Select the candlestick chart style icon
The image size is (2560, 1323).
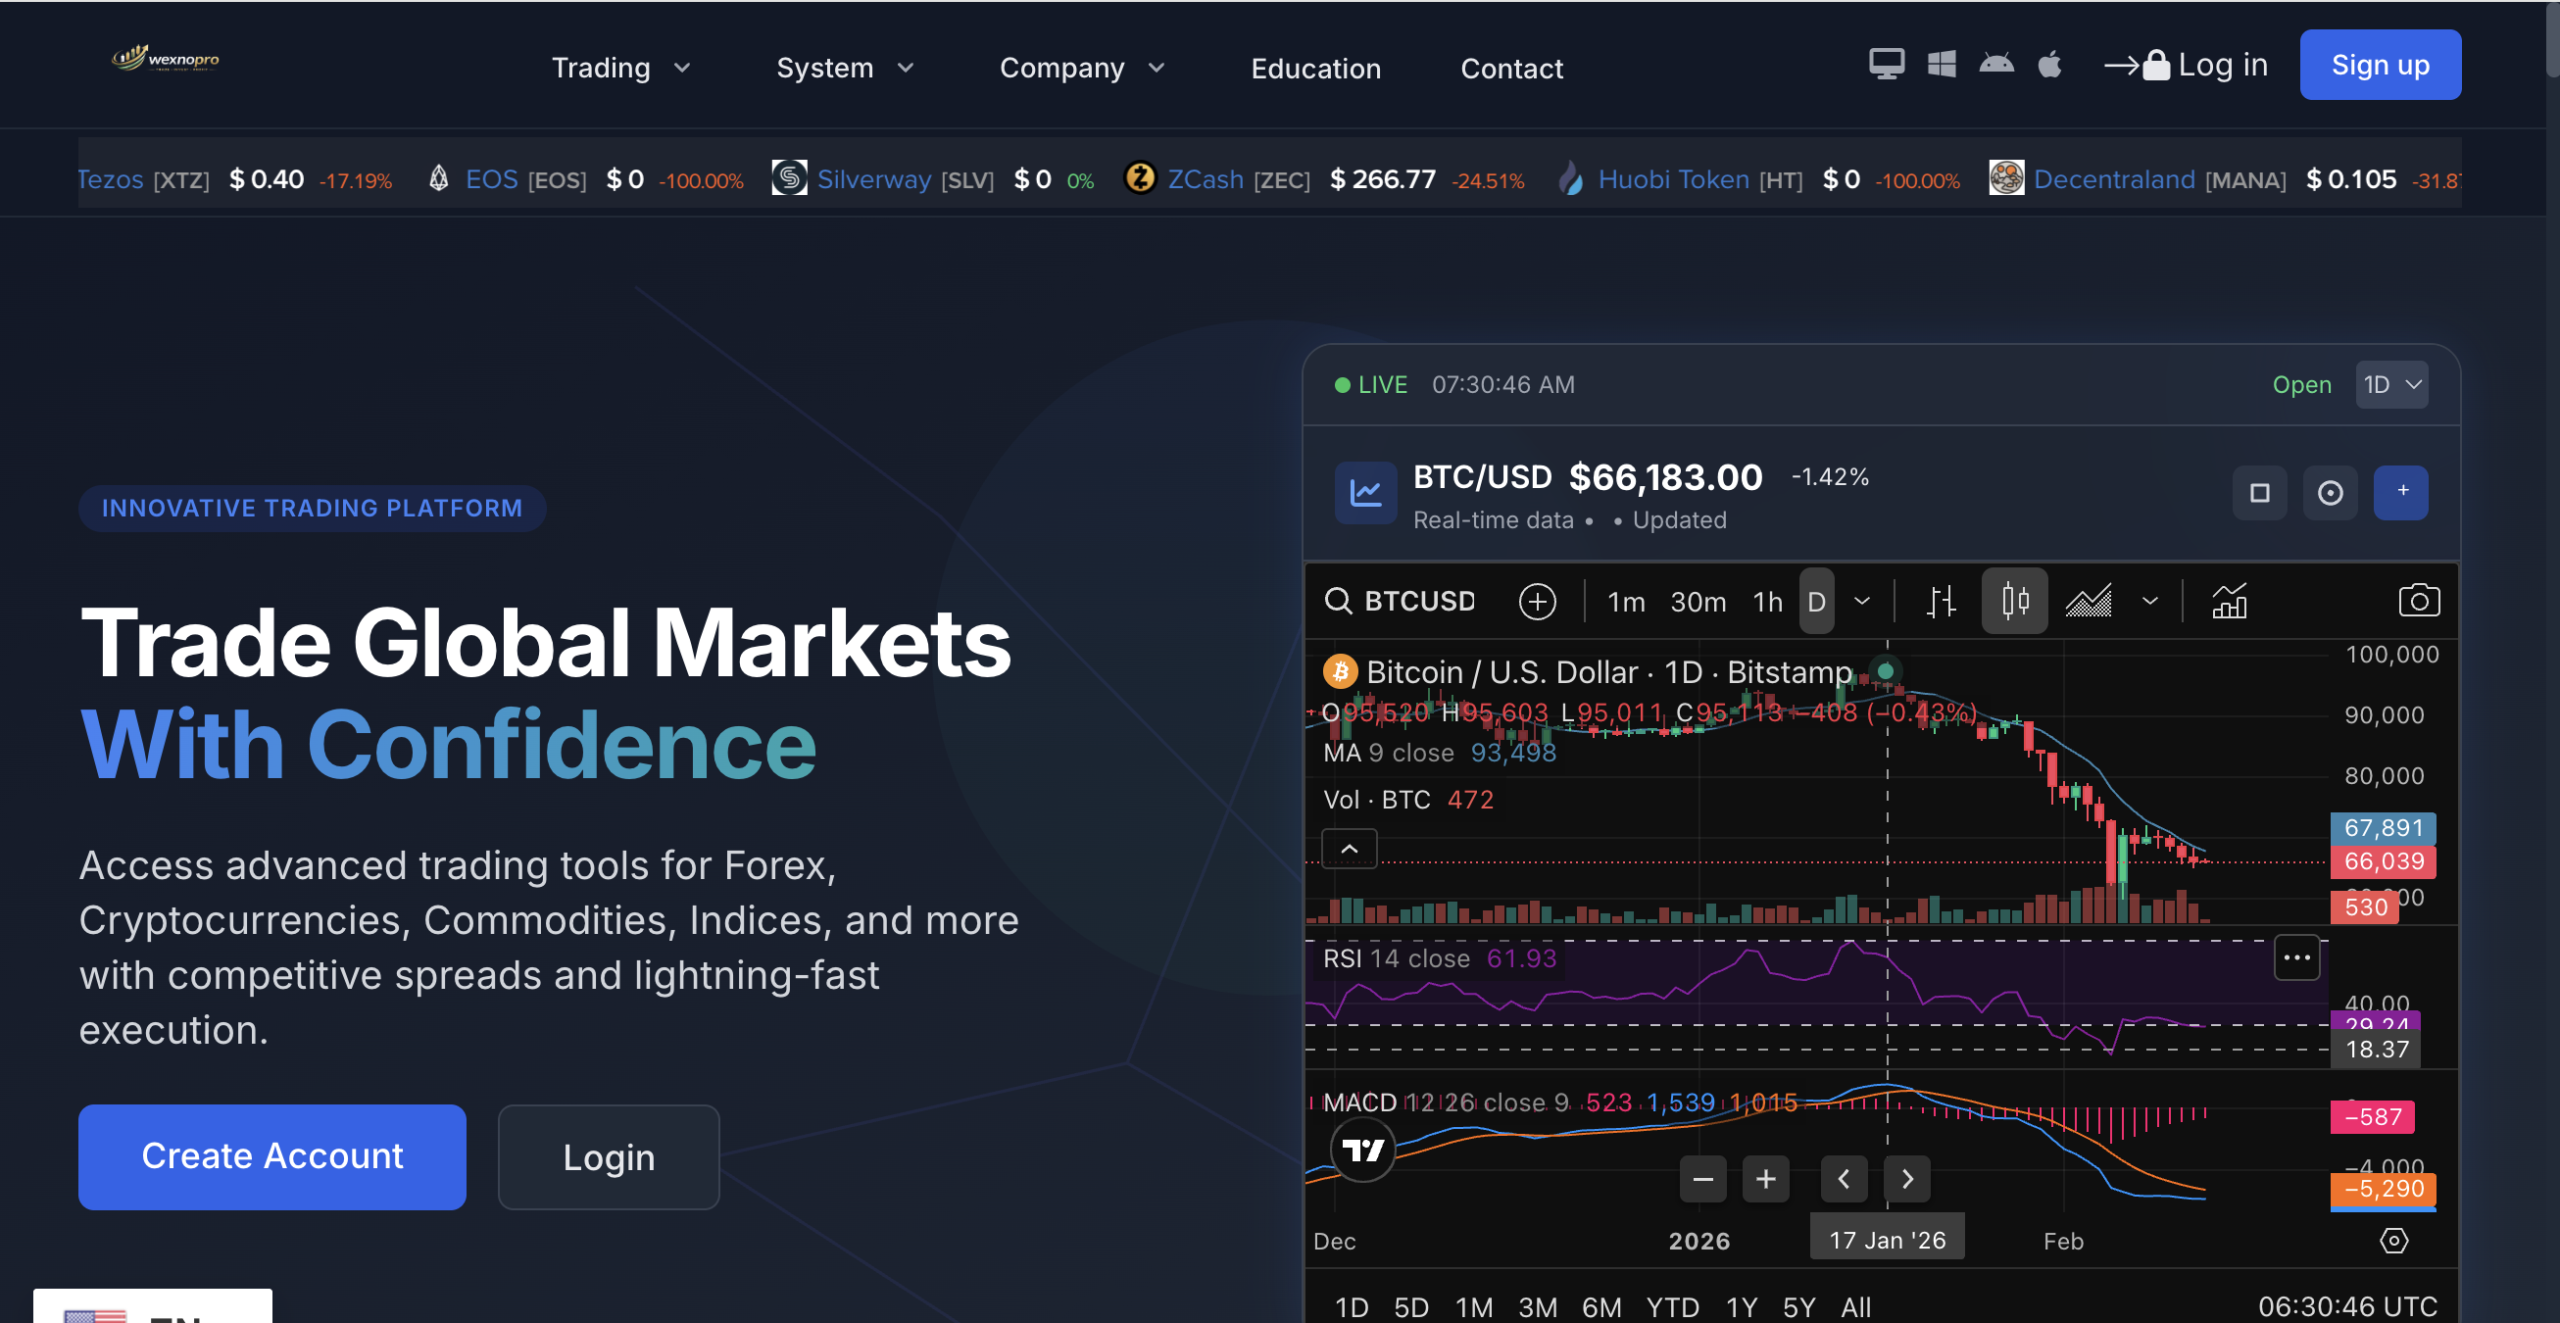[x=2015, y=601]
